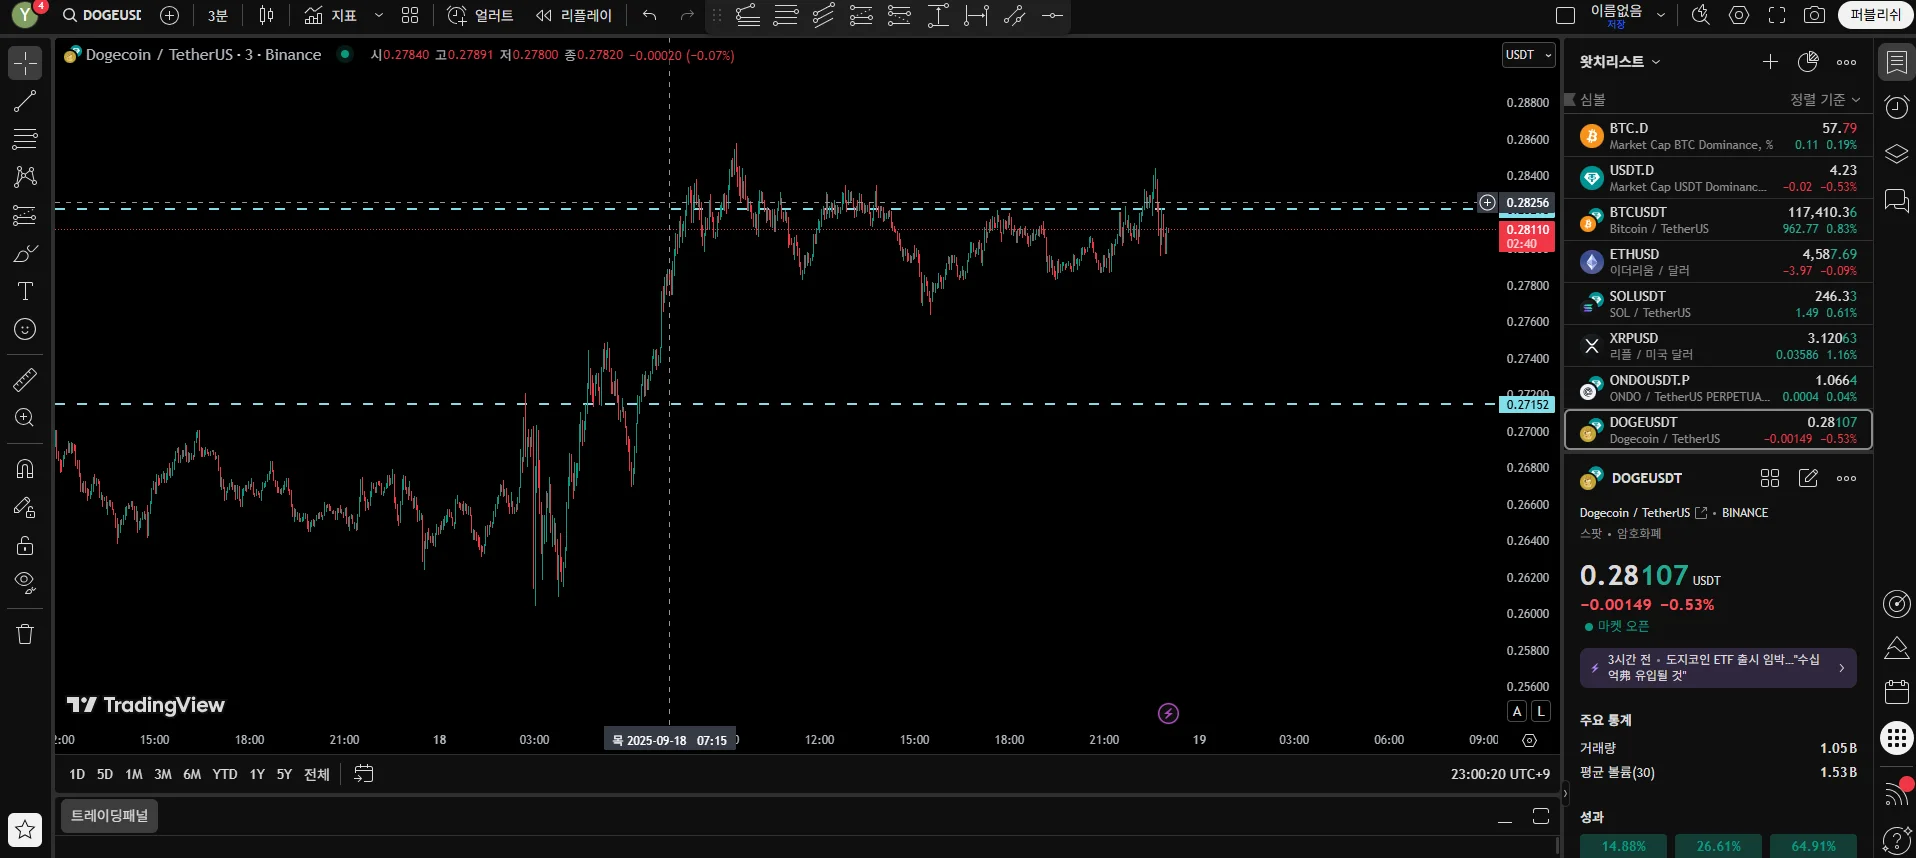This screenshot has width=1916, height=858.
Task: Undo the last chart action
Action: (649, 15)
